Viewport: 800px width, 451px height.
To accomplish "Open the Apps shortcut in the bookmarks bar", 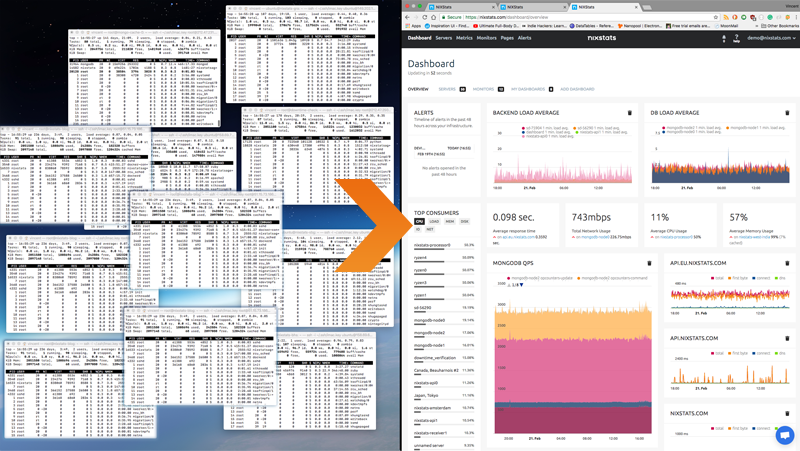I will pos(413,26).
